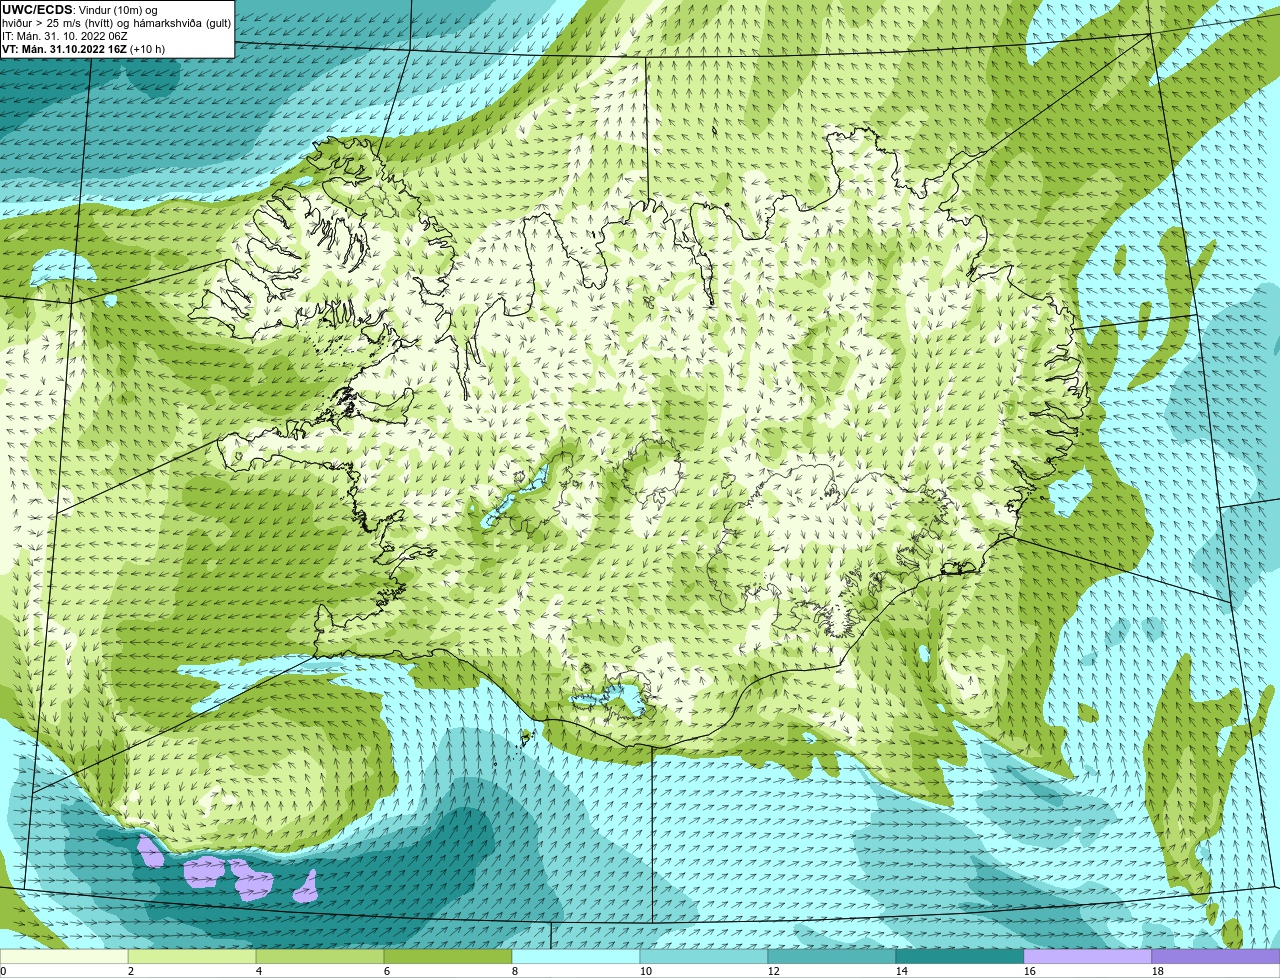Screen dimensions: 1280x978
Task: Pick the green 4–6 m/s legend swatch
Action: pos(320,956)
